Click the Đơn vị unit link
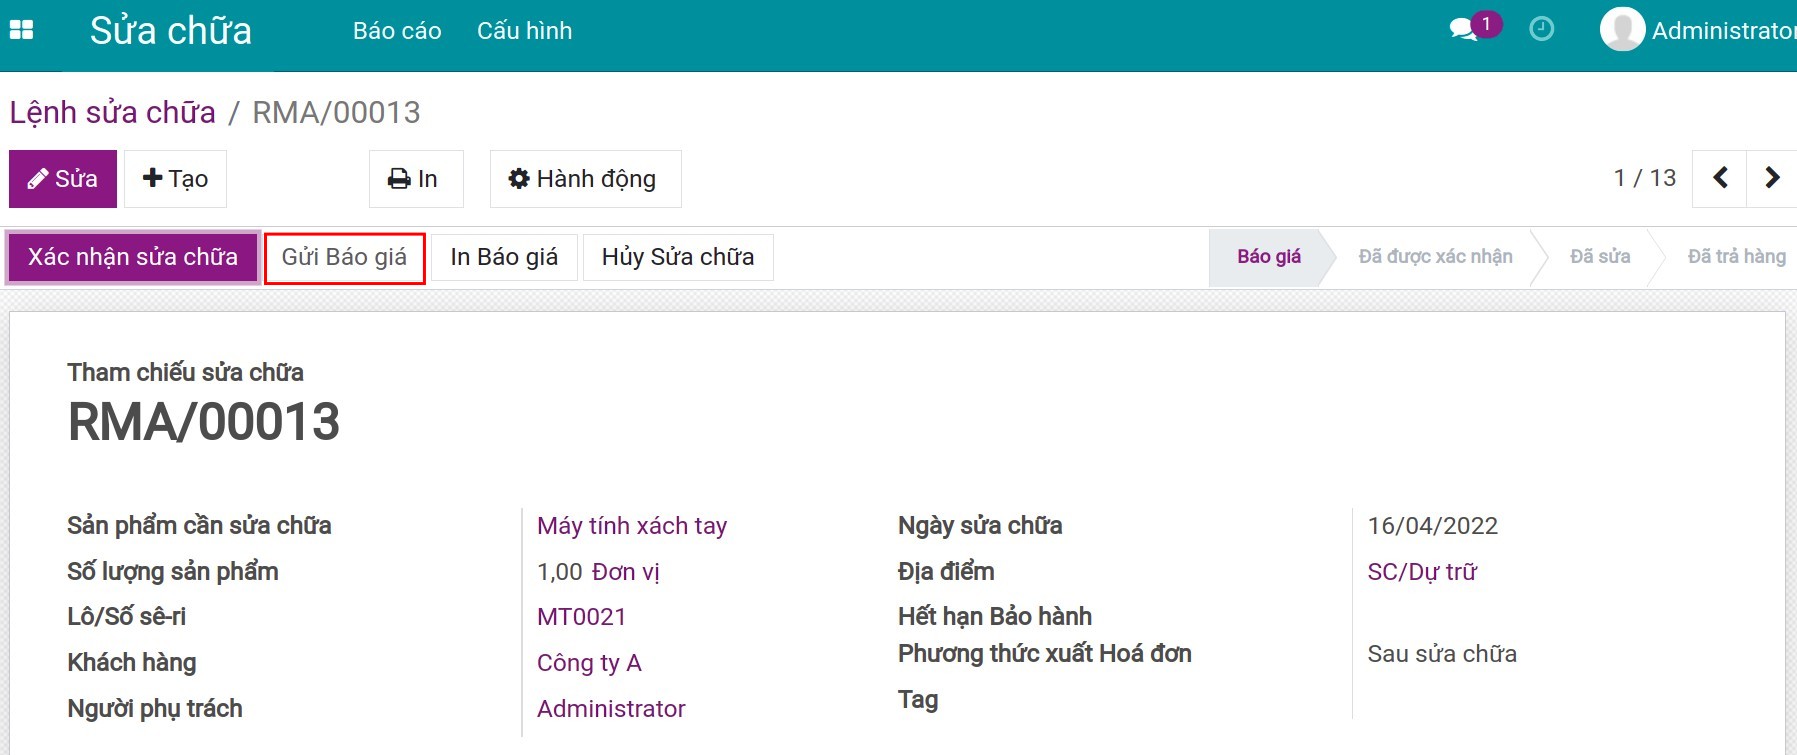 (625, 572)
